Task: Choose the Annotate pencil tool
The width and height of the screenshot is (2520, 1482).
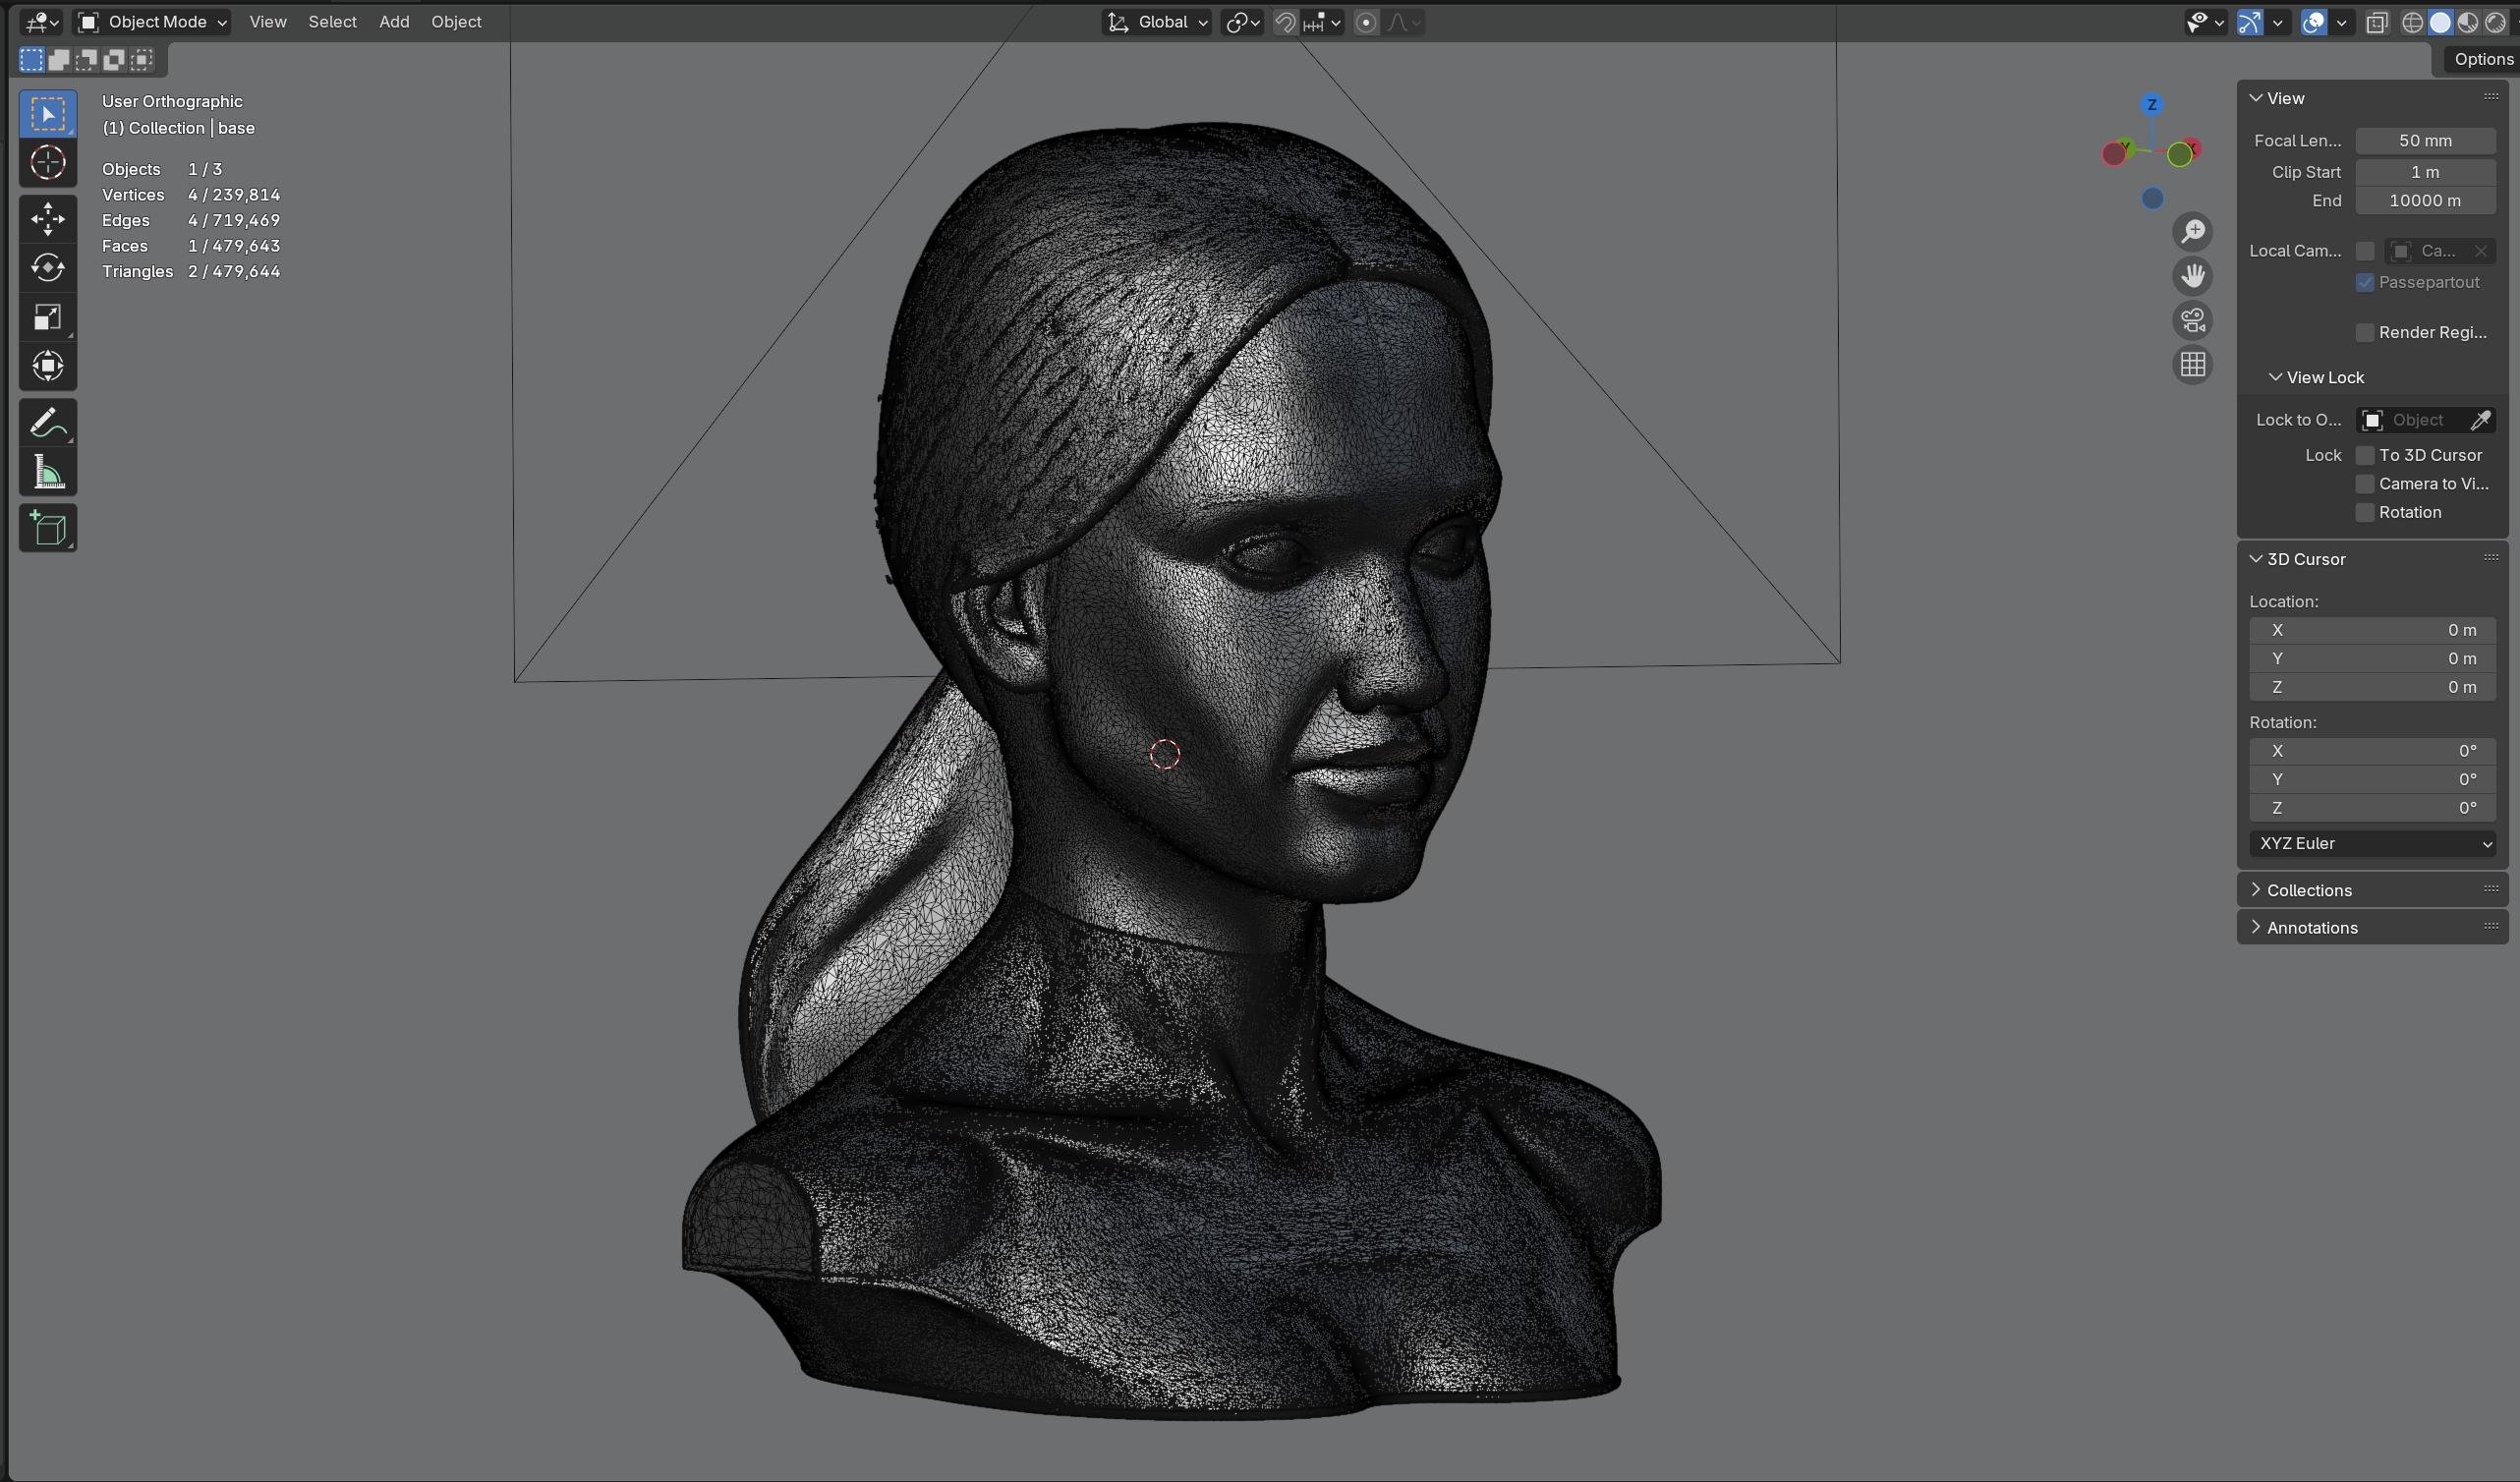Action: coord(47,423)
